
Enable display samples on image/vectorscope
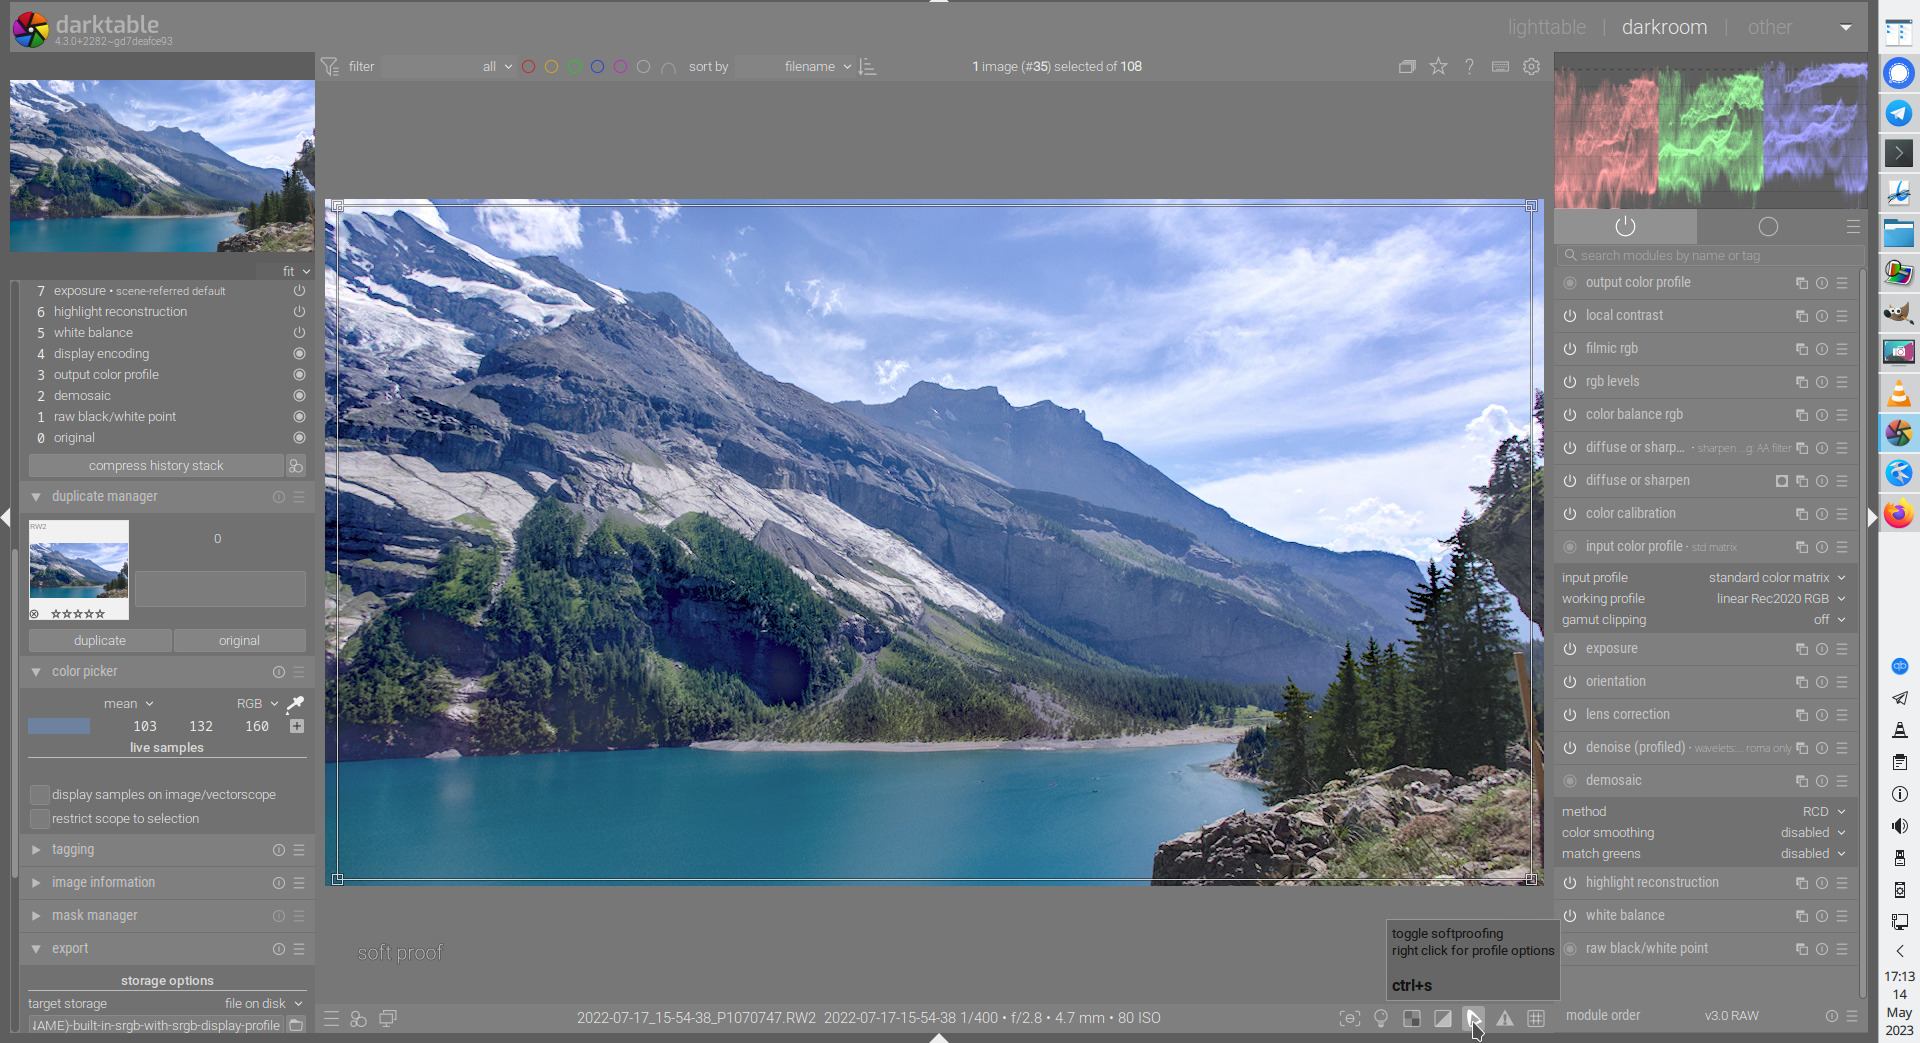[x=40, y=795]
